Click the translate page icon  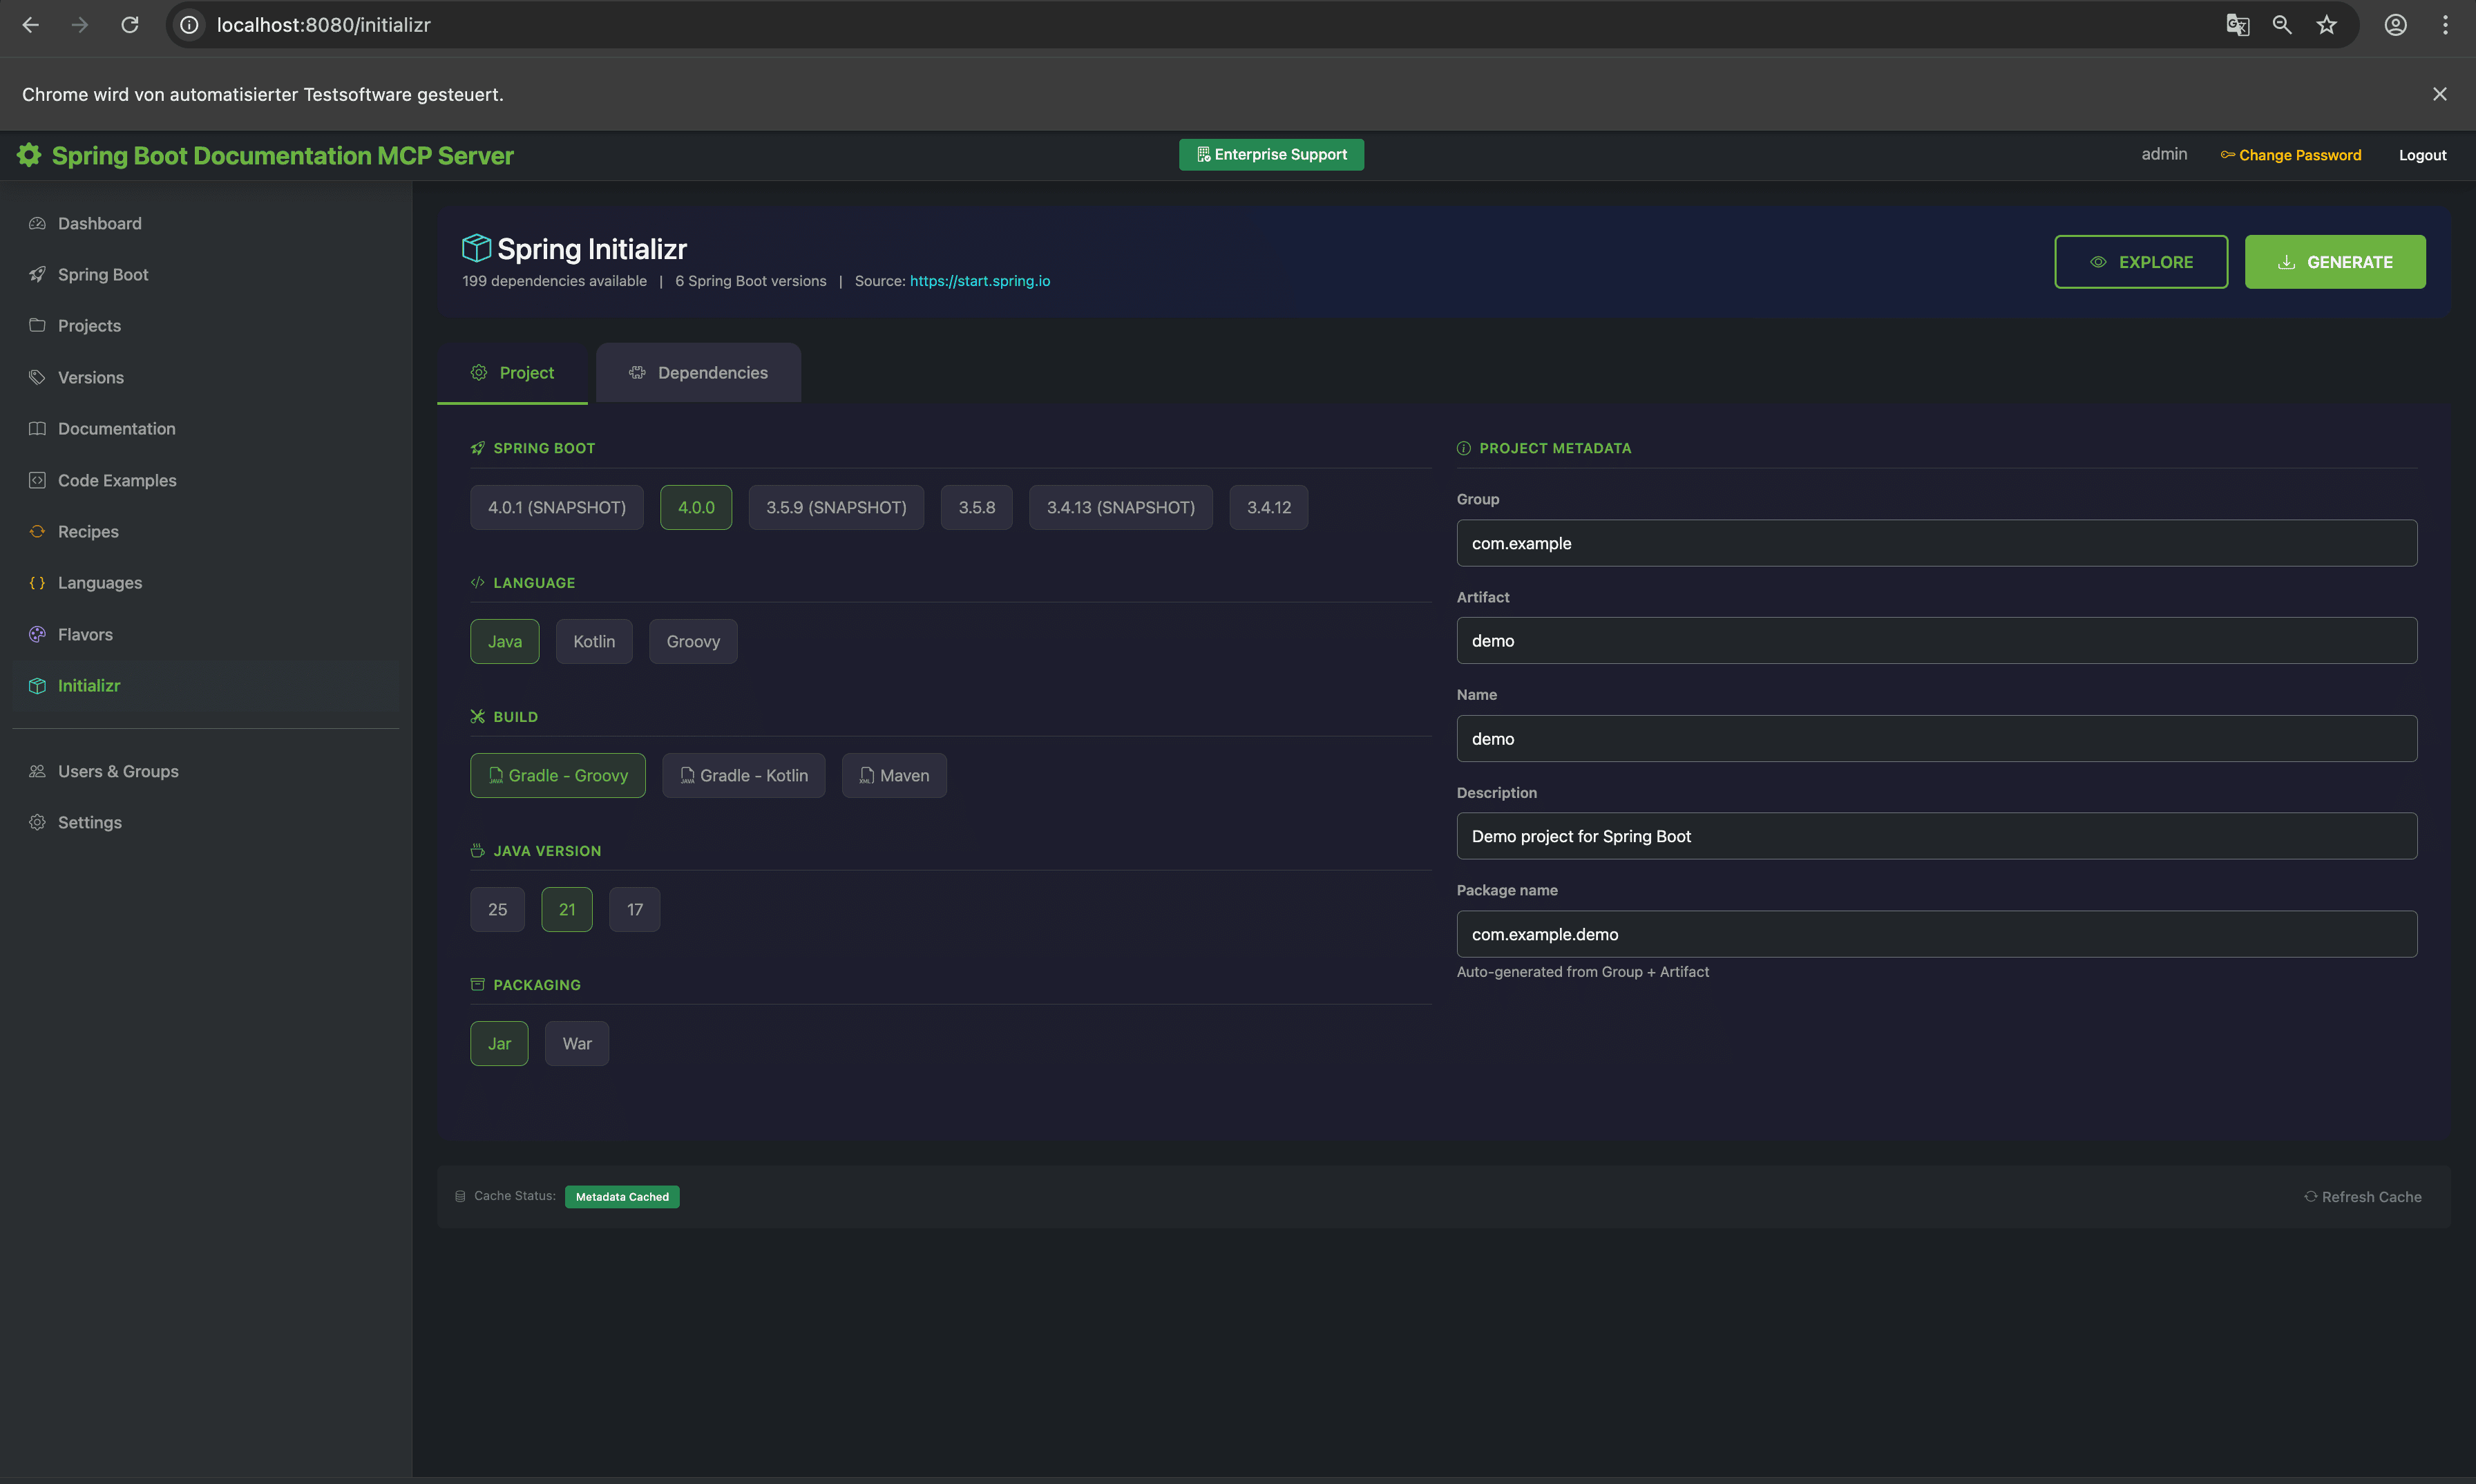click(2237, 25)
